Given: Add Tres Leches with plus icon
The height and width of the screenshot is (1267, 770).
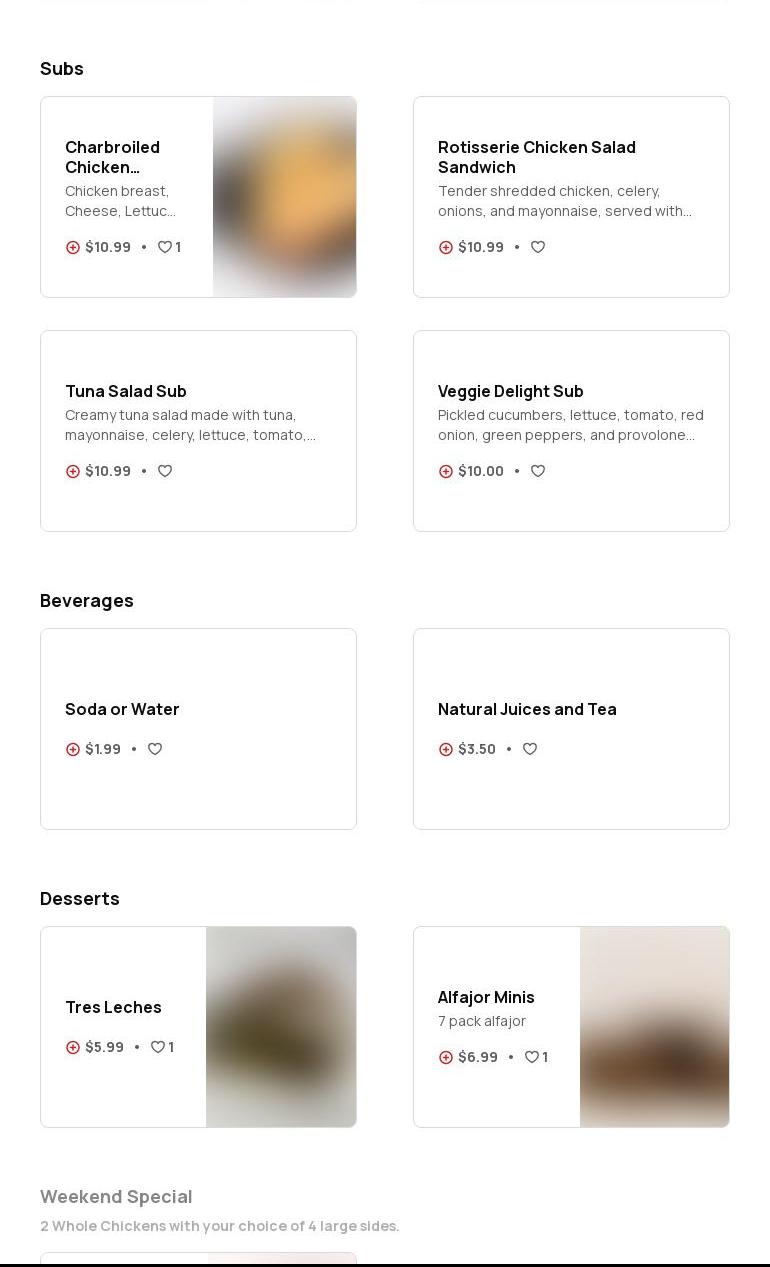Looking at the screenshot, I should (x=73, y=1047).
